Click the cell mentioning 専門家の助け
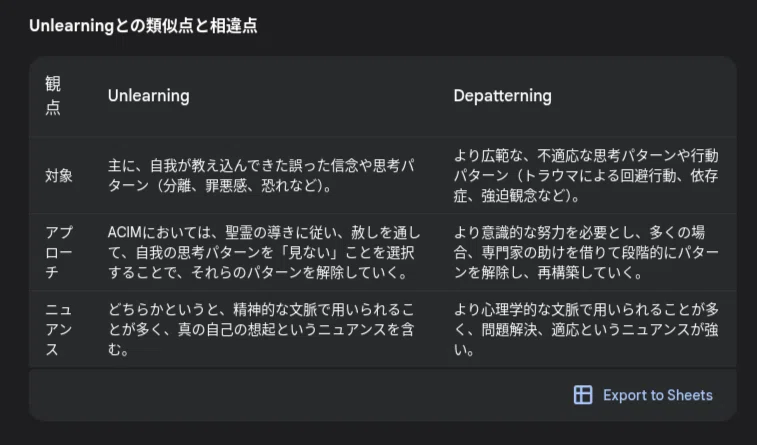Image resolution: width=757 pixels, height=445 pixels. (x=586, y=252)
